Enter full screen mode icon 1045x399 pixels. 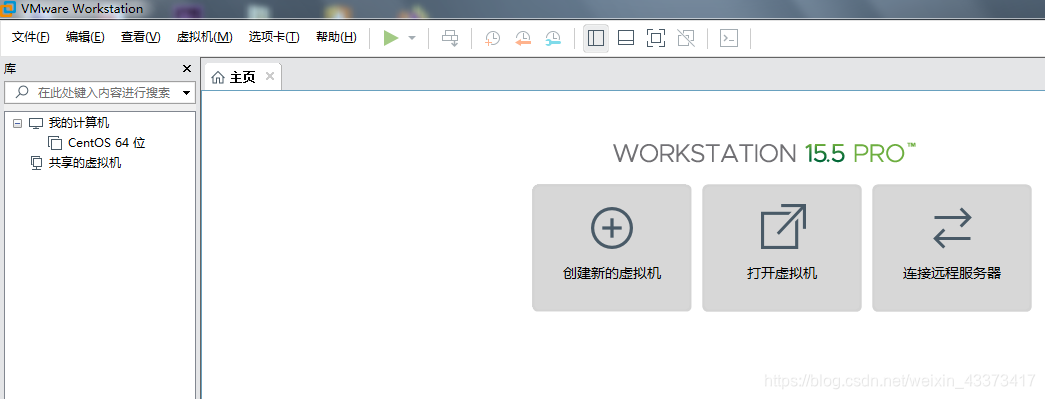tap(656, 38)
